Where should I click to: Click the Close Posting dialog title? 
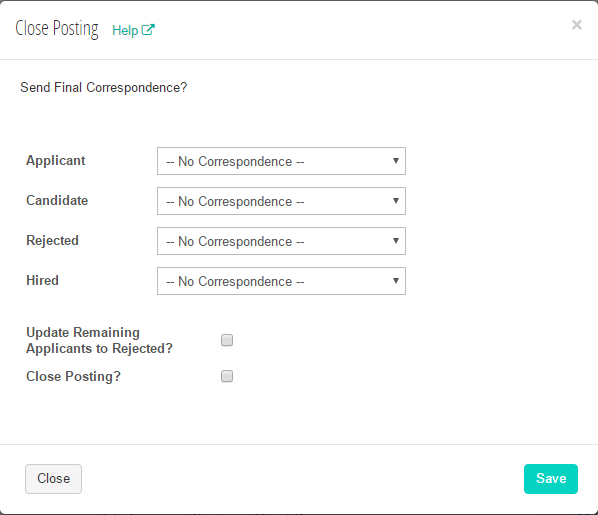point(57,29)
